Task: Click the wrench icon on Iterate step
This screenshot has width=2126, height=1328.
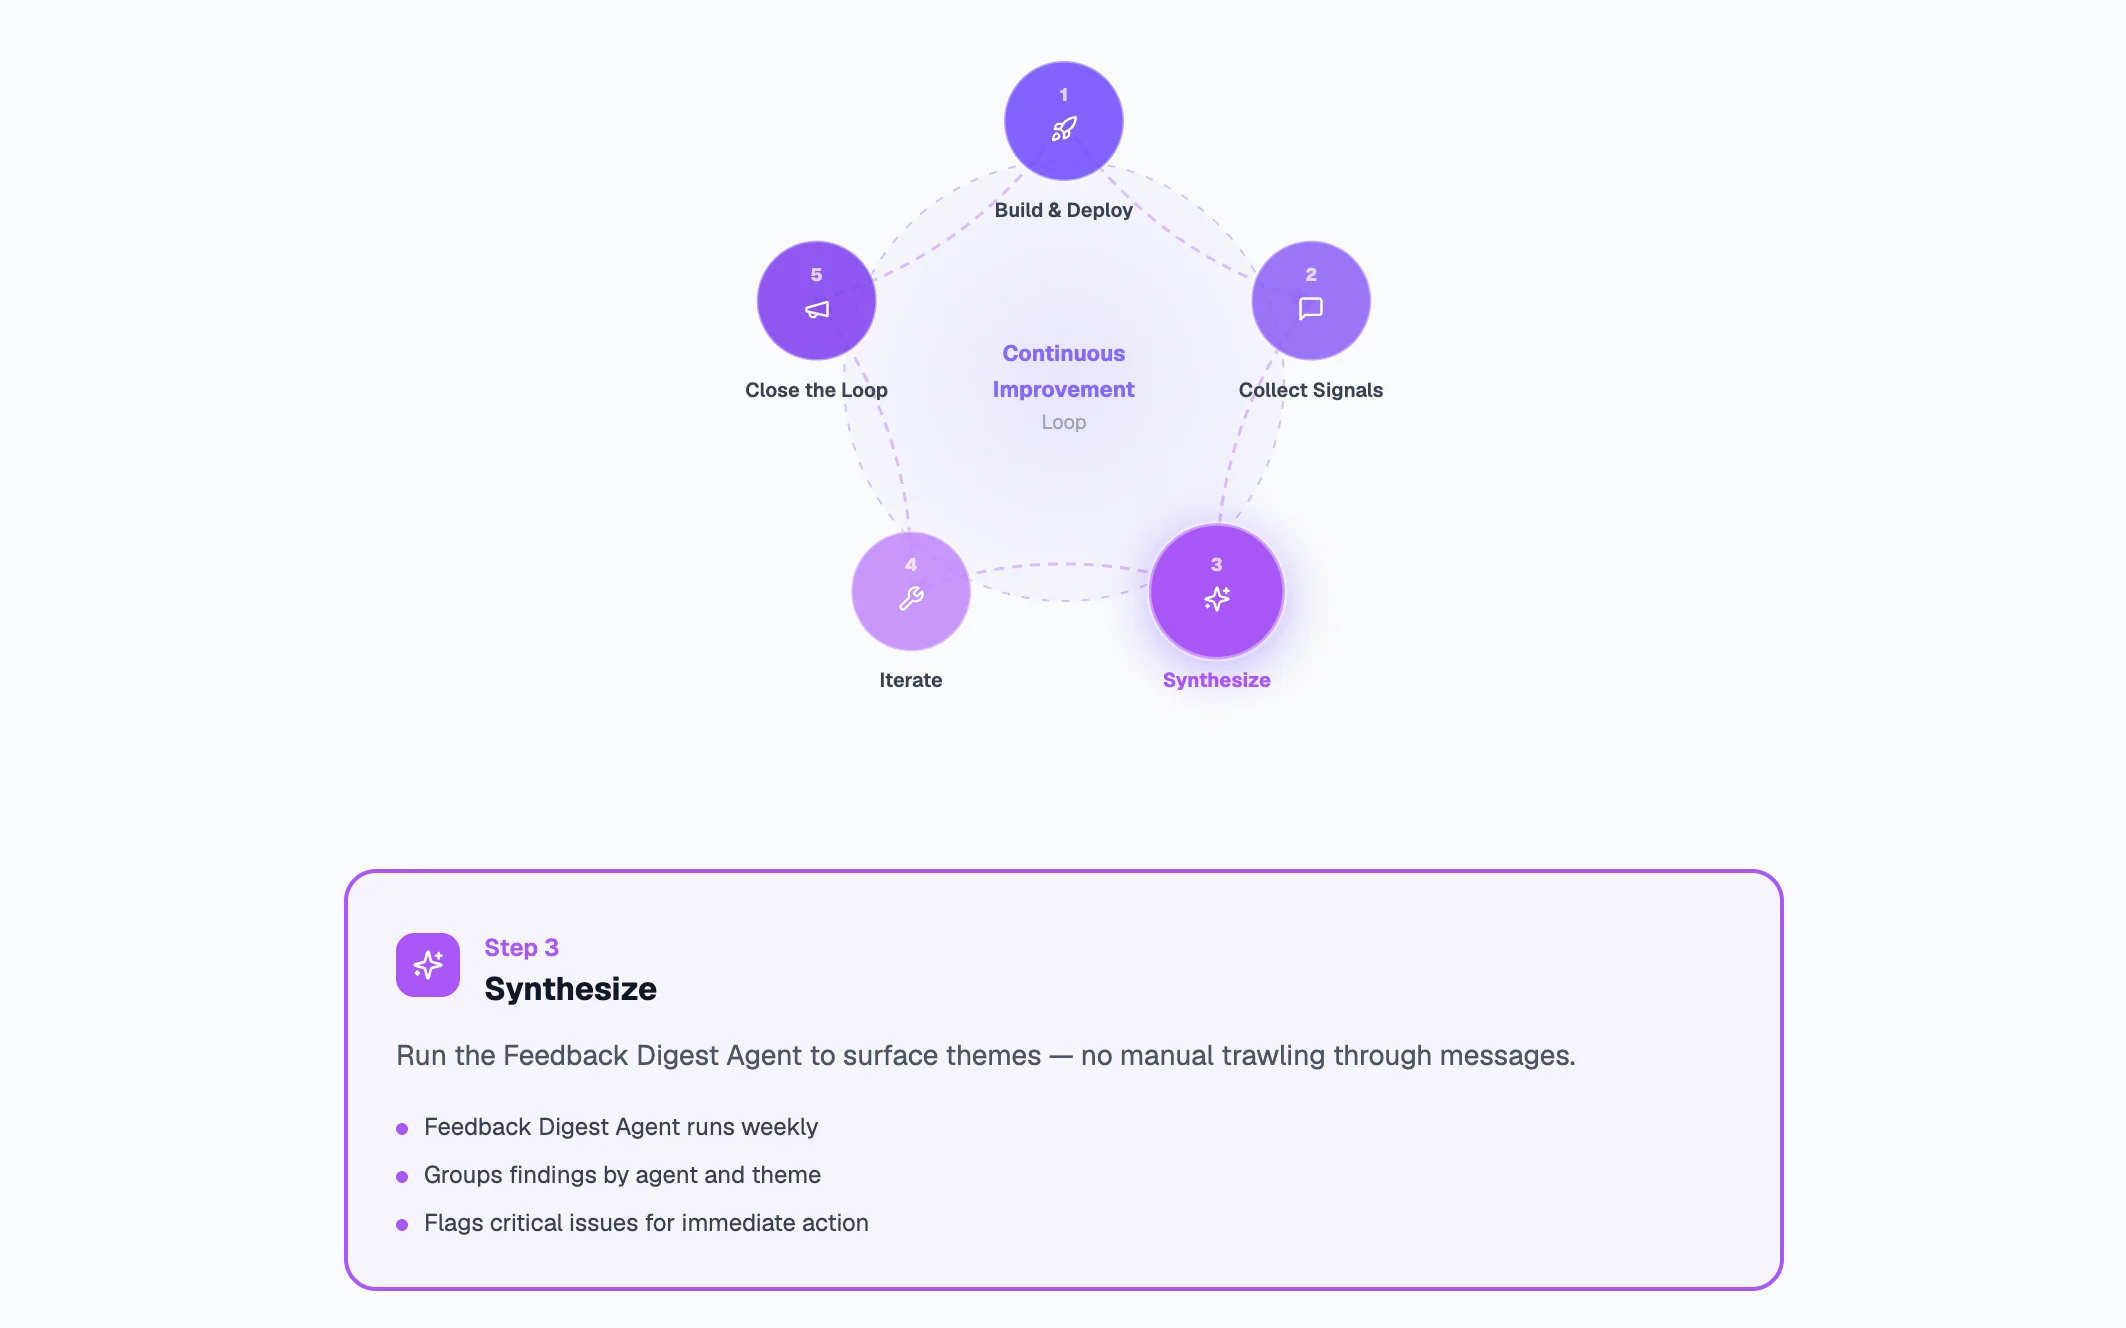Action: (910, 600)
